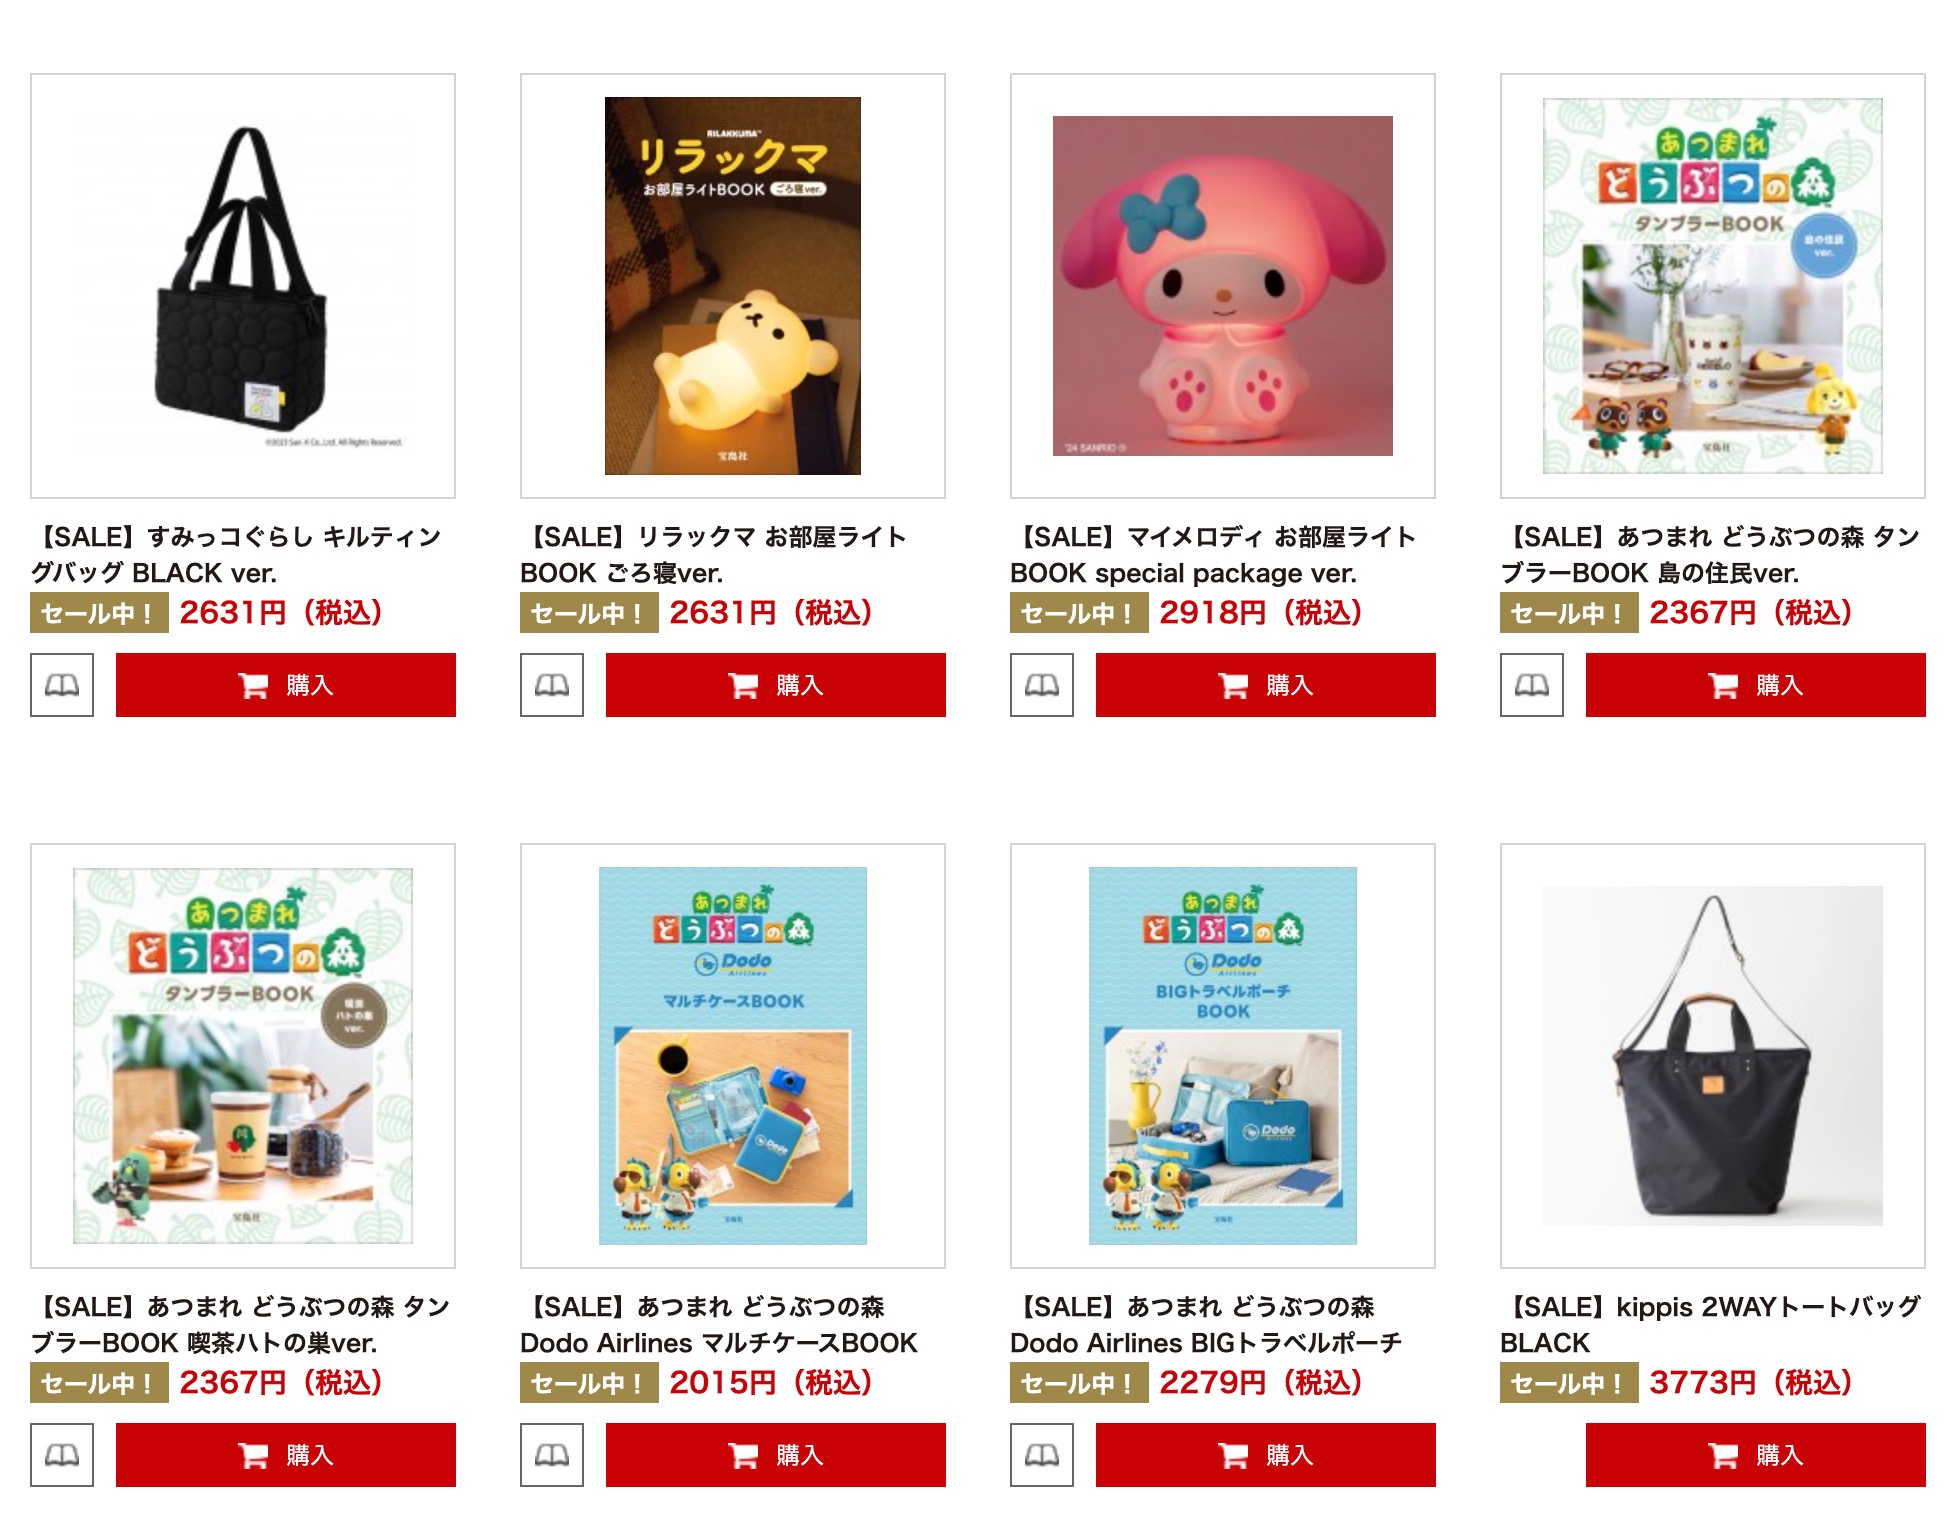Open title link あつまれ どうぶつの森 島の住民ver.

1710,555
